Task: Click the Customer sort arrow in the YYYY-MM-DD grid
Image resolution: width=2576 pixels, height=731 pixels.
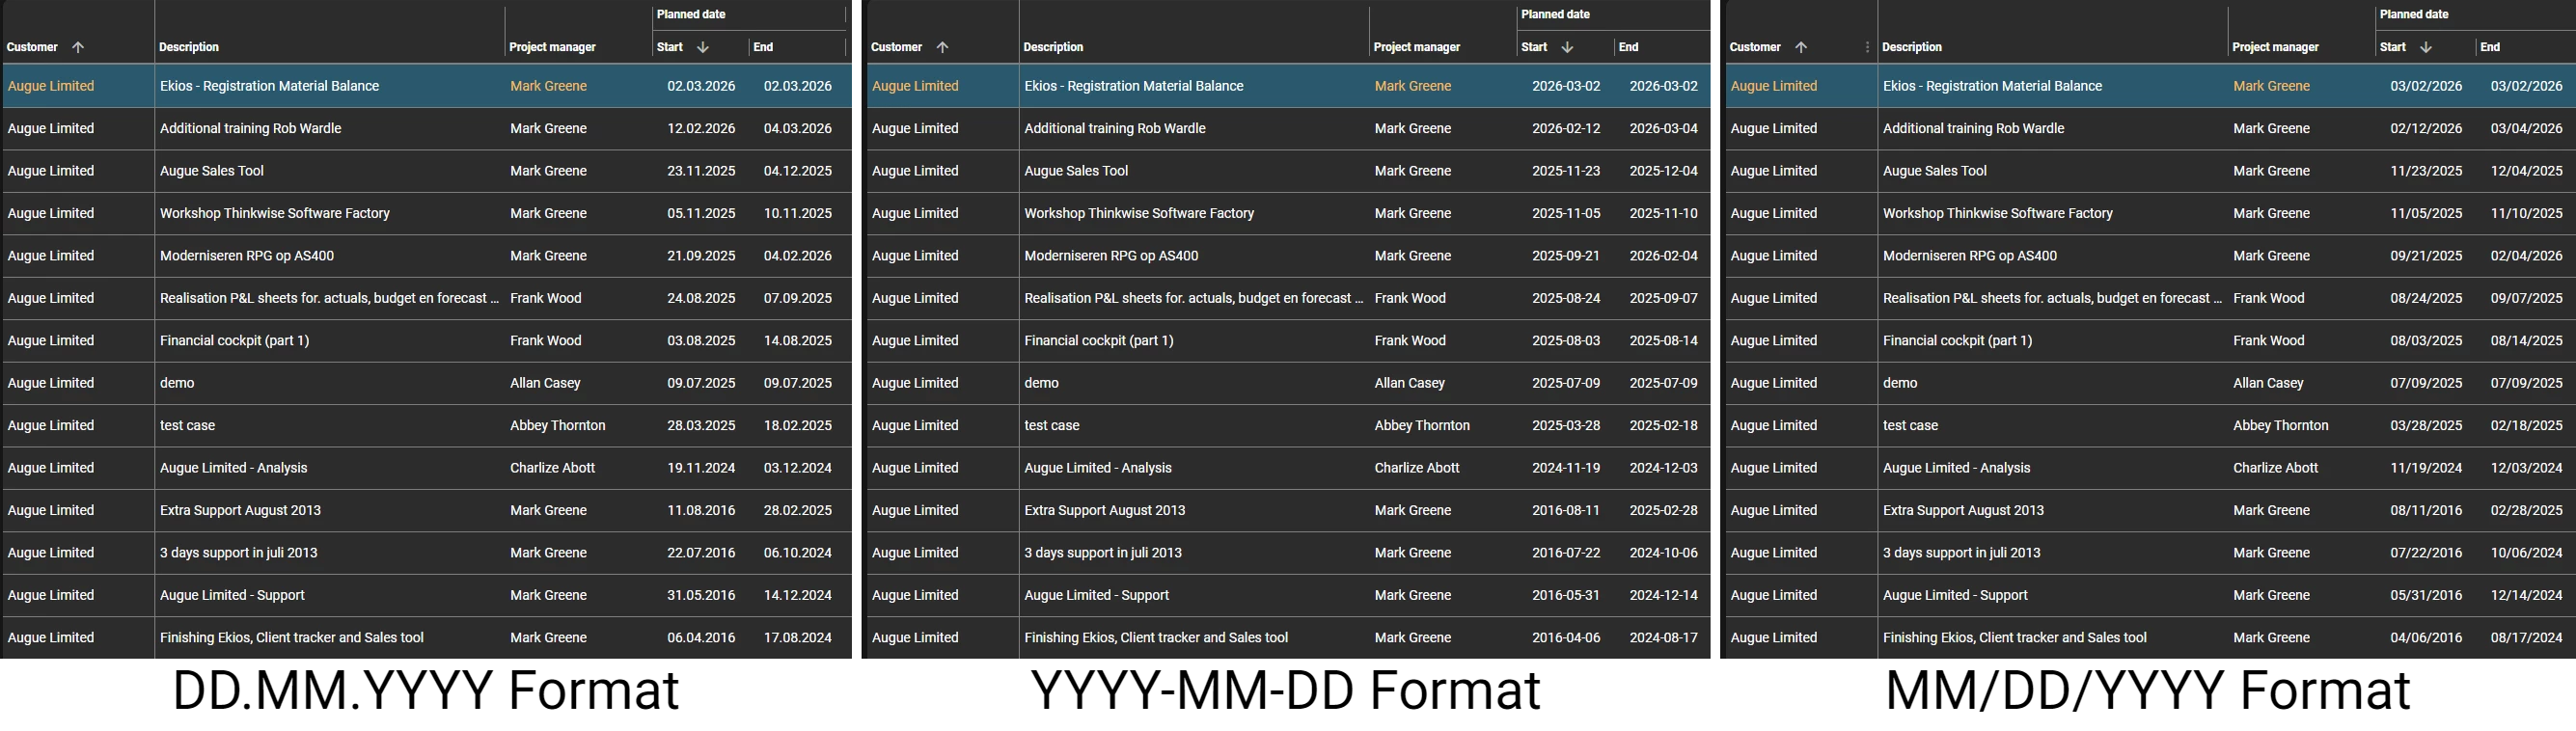Action: tap(942, 47)
